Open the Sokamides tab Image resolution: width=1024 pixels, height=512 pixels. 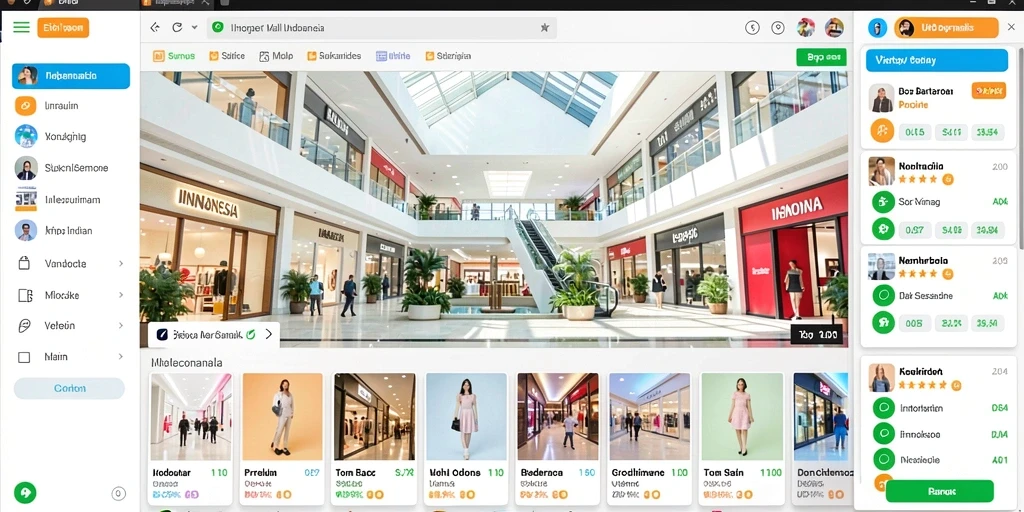click(334, 56)
